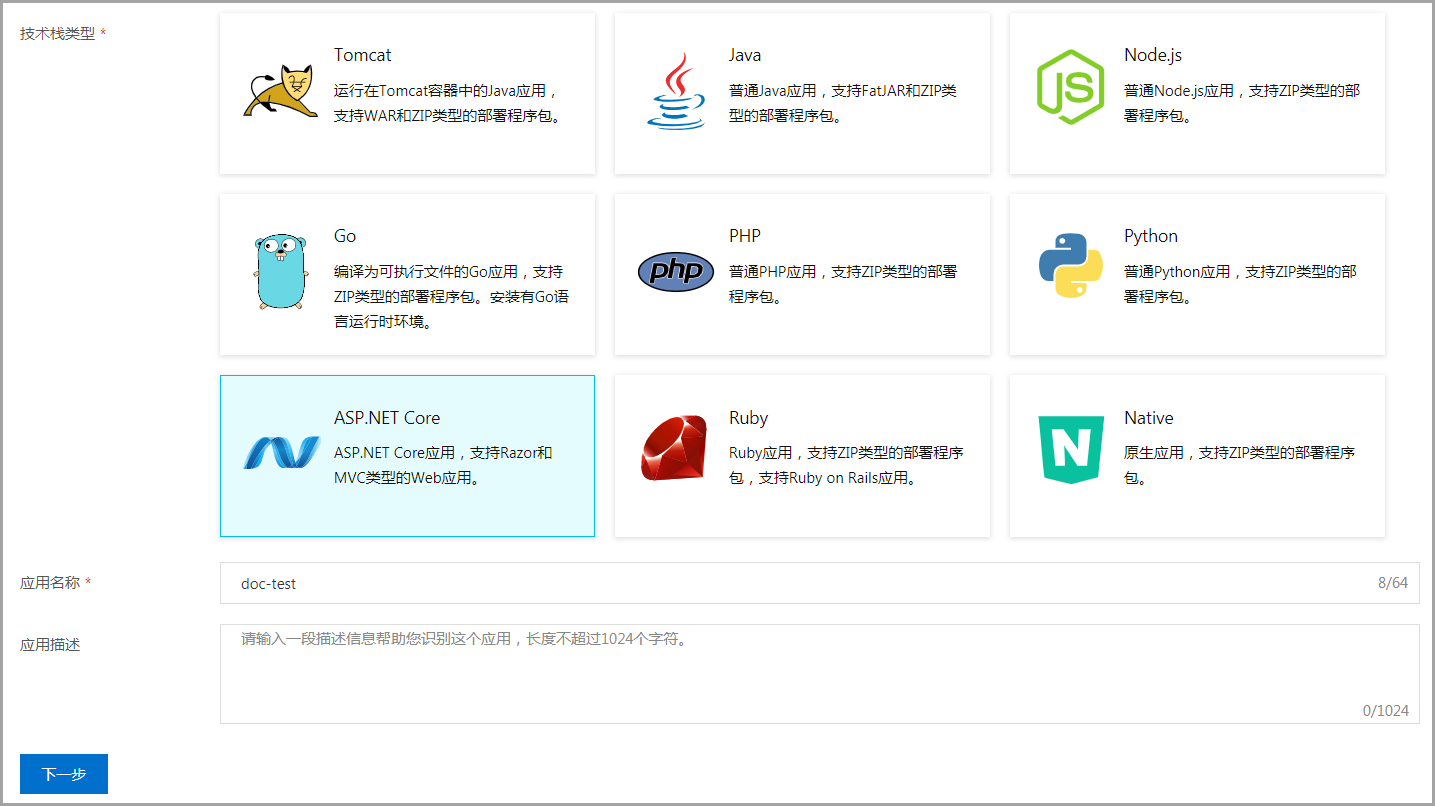Pick the Native stack title
The image size is (1435, 806).
pos(1149,418)
